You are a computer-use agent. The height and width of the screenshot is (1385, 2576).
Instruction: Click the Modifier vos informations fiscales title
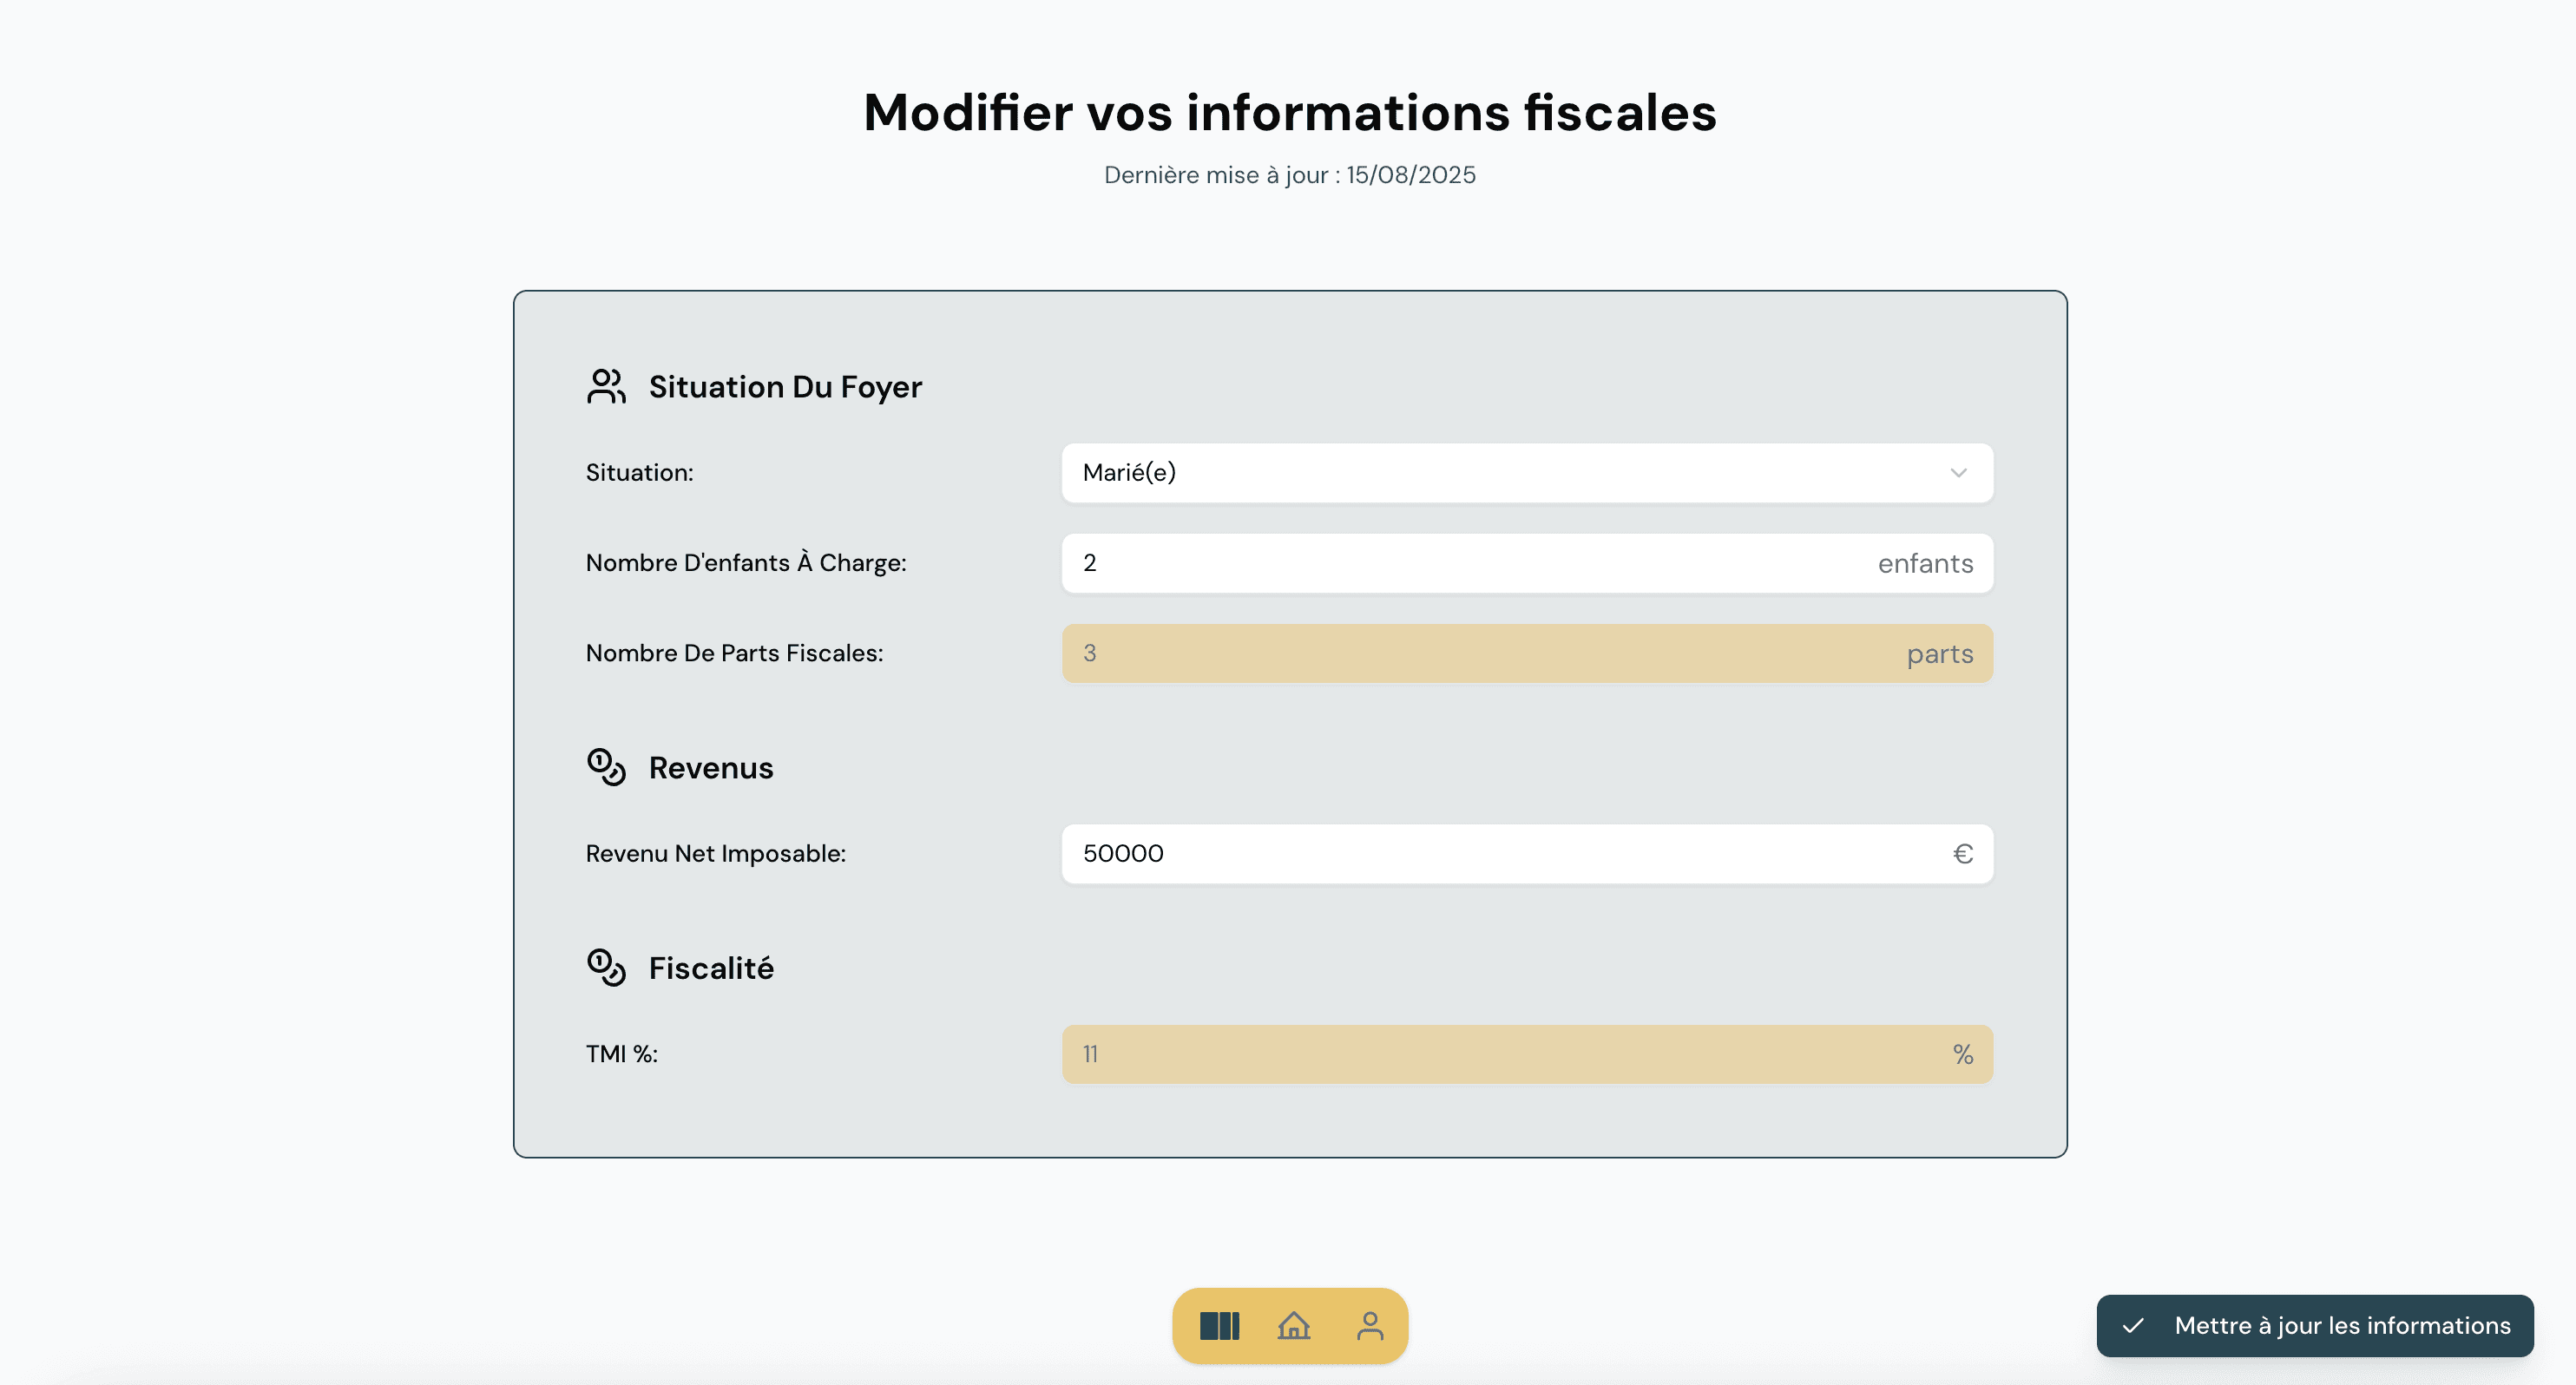(1289, 112)
